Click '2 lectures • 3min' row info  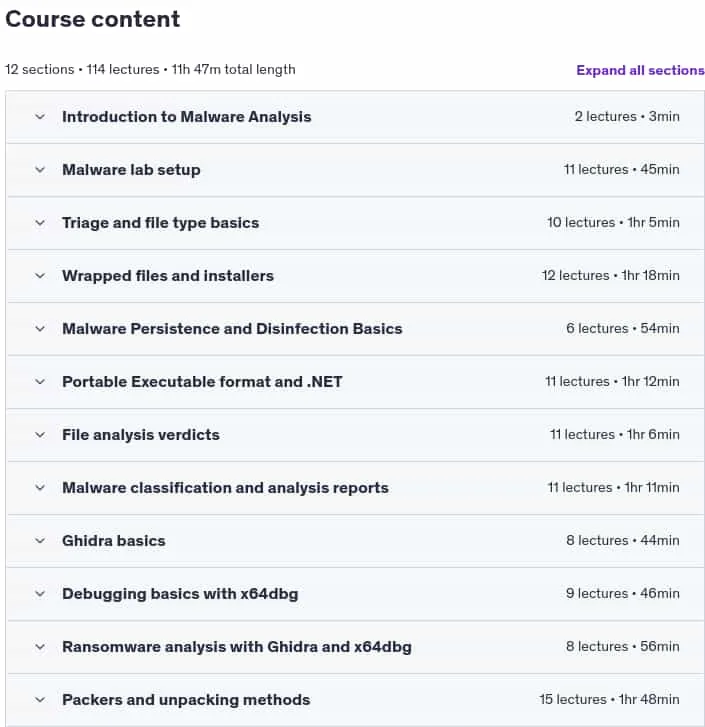(627, 116)
